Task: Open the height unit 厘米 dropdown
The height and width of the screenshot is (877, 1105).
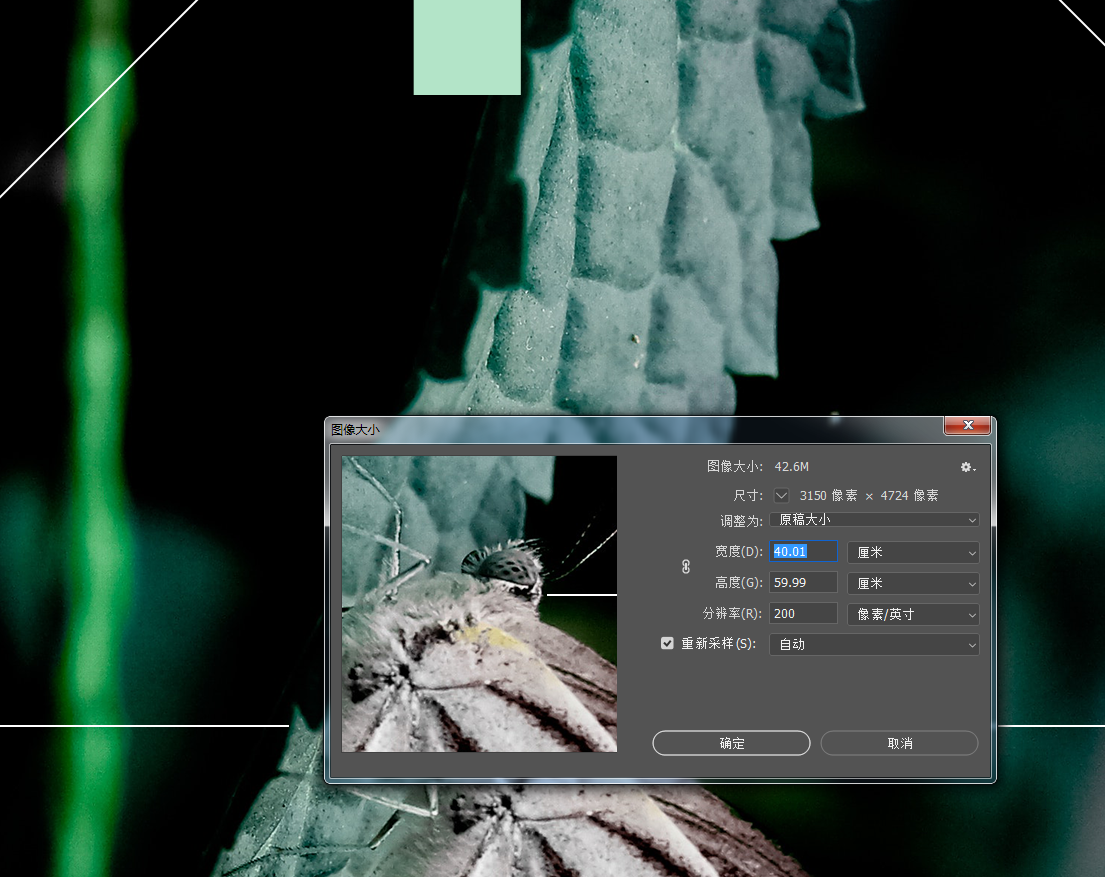Action: tap(913, 583)
